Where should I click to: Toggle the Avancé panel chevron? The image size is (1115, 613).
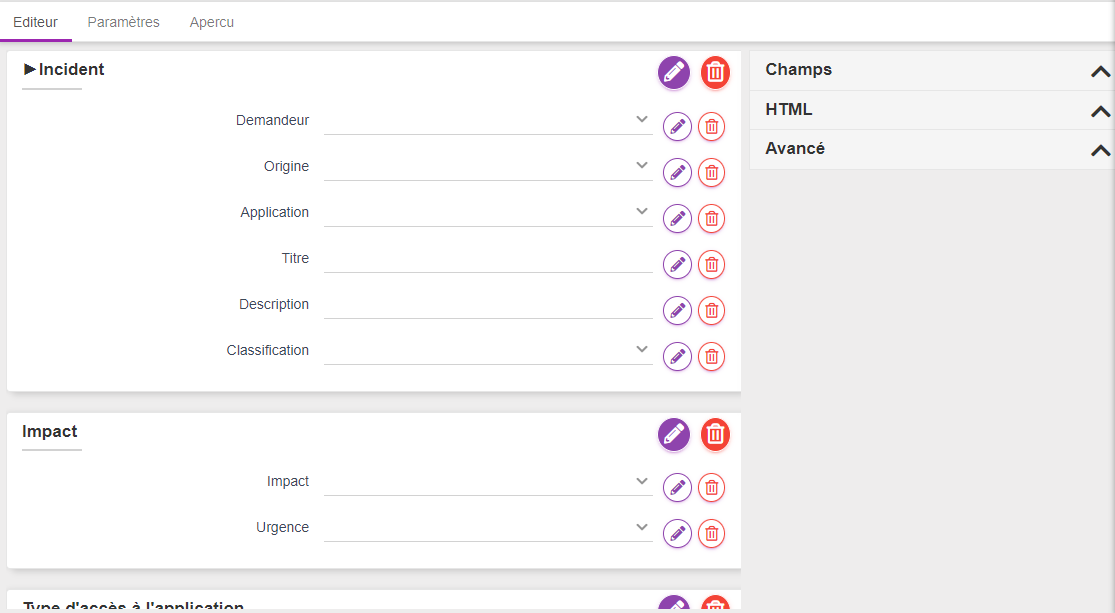[x=1100, y=150]
